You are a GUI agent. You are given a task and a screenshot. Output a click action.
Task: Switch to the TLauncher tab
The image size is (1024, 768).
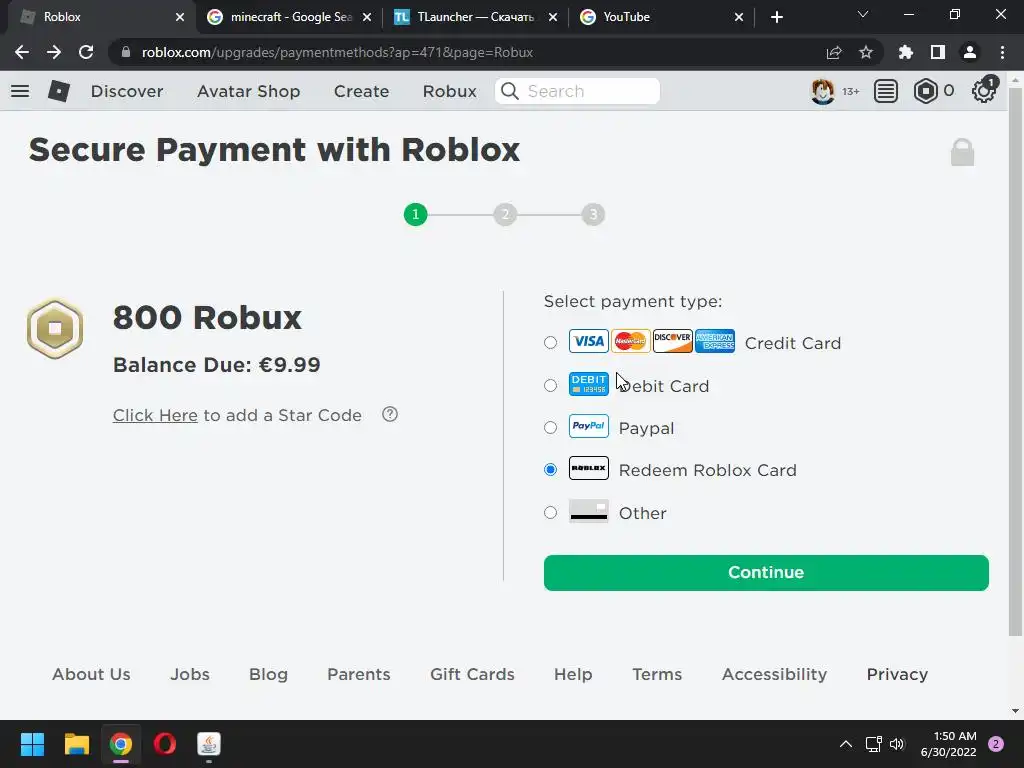(475, 17)
